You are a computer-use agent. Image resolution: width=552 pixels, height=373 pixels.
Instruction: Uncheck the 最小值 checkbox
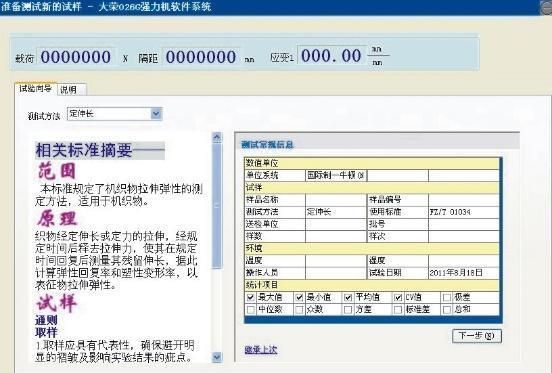(x=299, y=297)
